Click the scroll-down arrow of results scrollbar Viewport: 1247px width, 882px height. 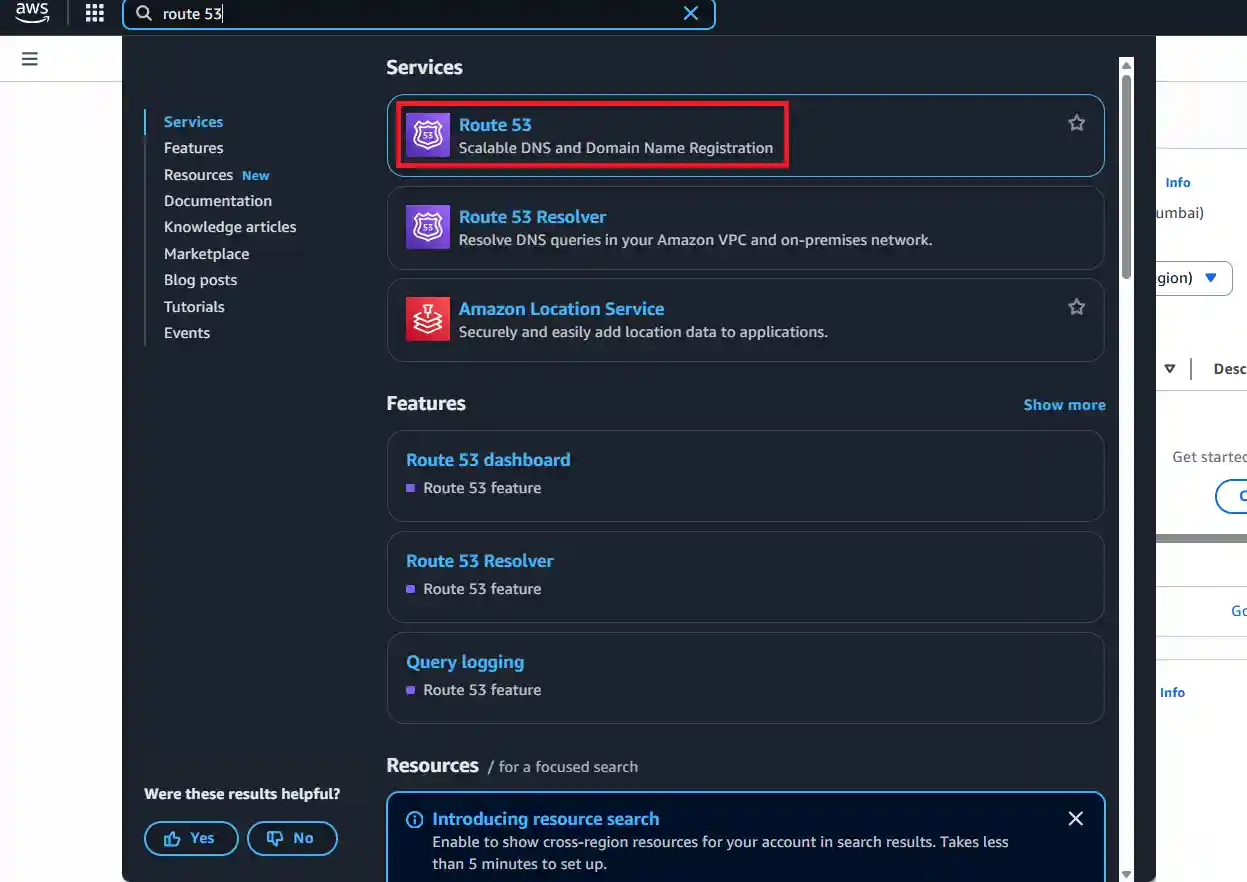coord(1126,873)
